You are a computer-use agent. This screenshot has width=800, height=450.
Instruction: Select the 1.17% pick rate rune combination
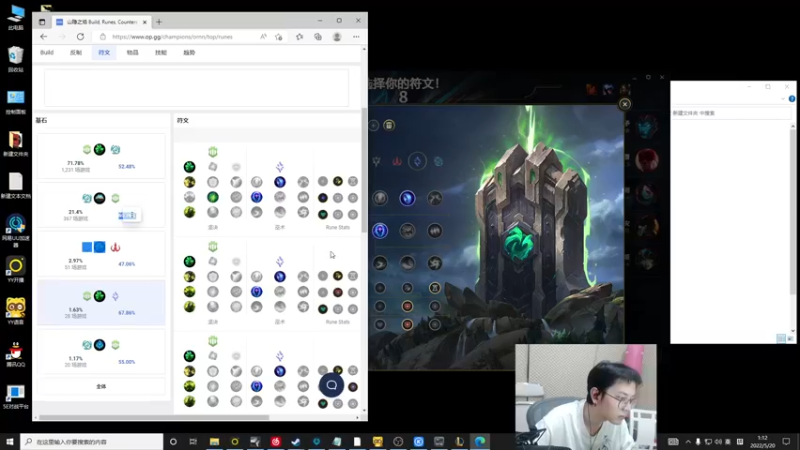coord(101,351)
